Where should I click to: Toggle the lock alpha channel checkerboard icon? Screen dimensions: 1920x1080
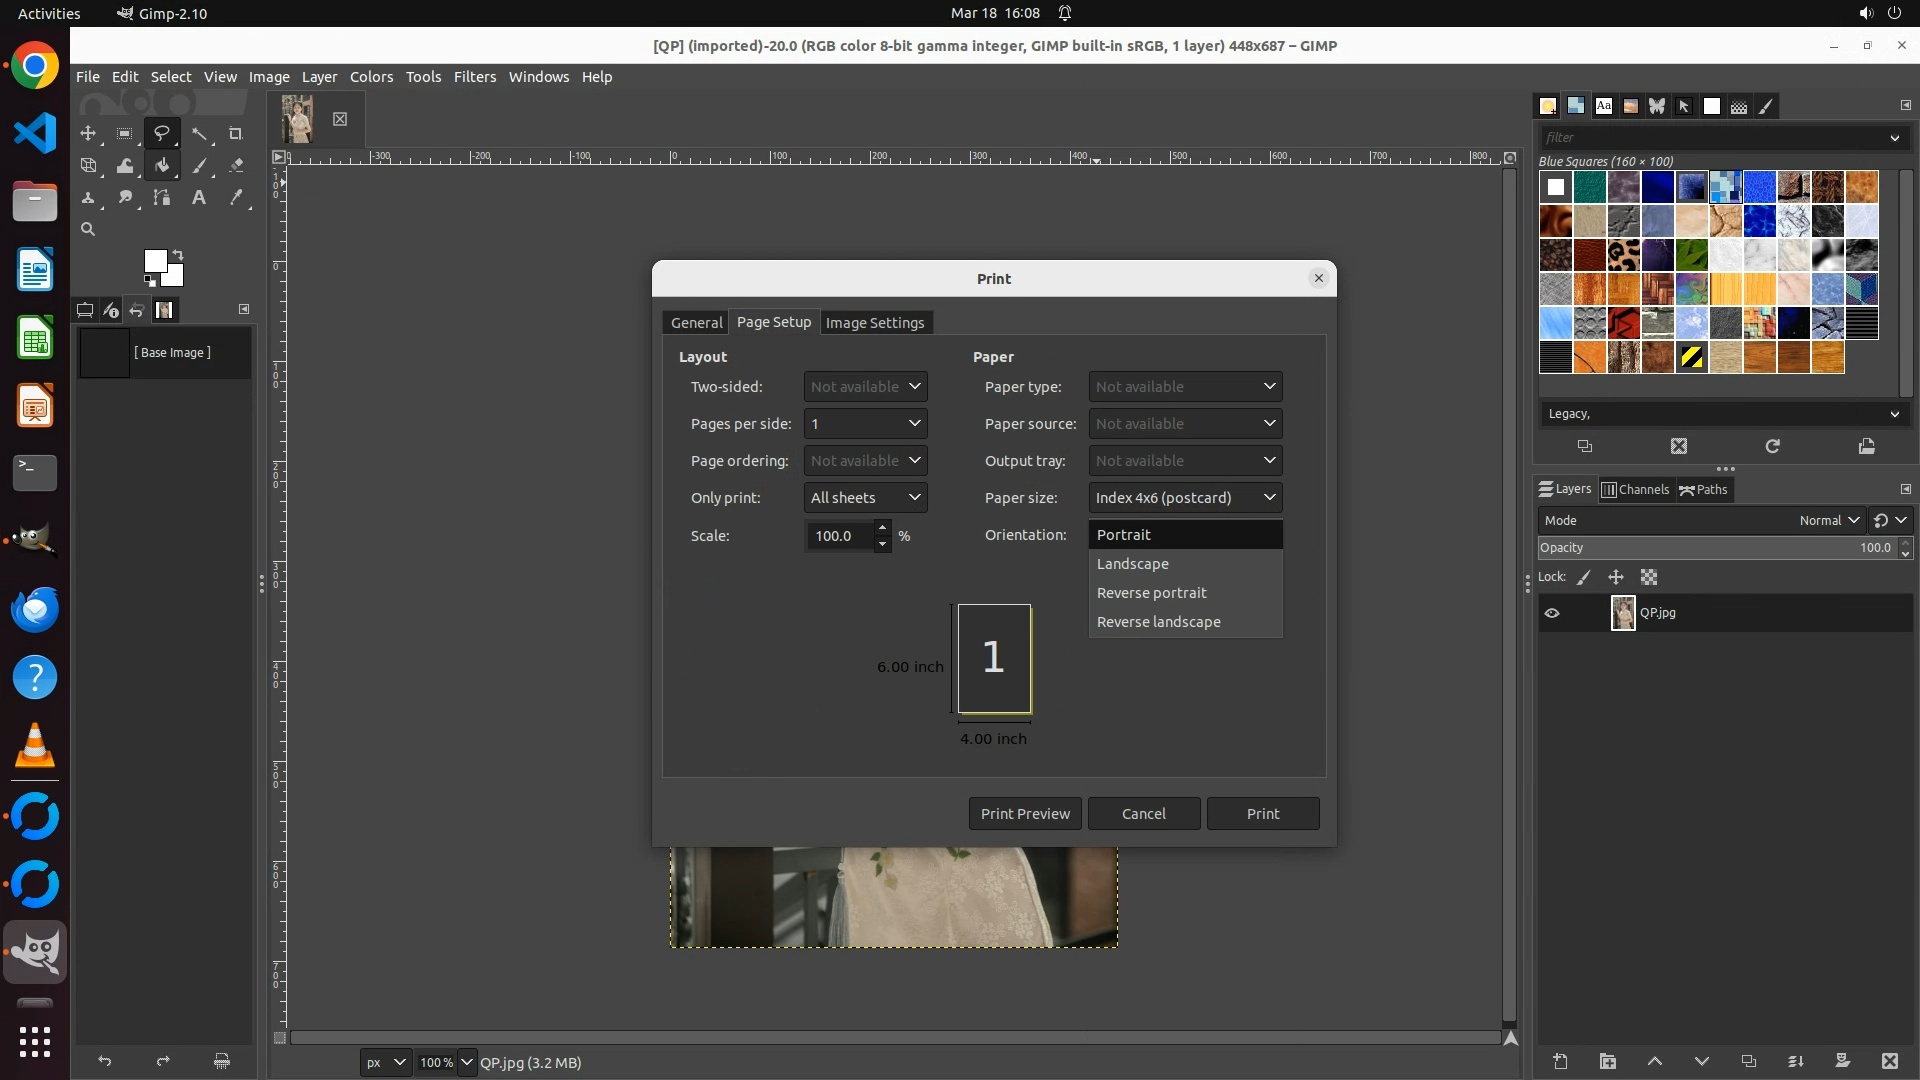tap(1649, 577)
